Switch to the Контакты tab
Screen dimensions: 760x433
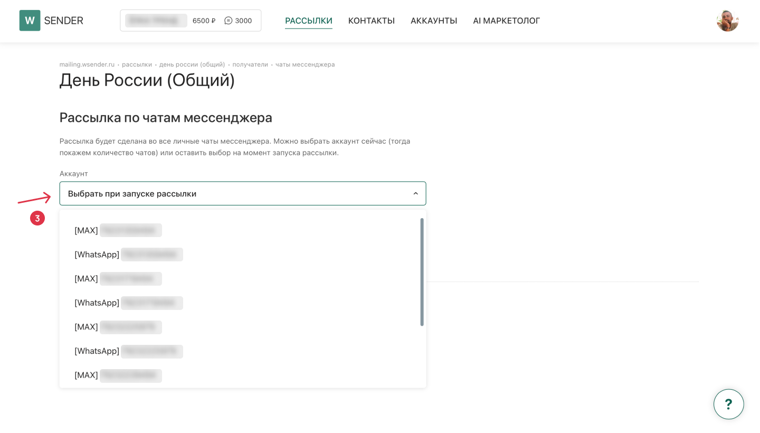click(x=371, y=21)
